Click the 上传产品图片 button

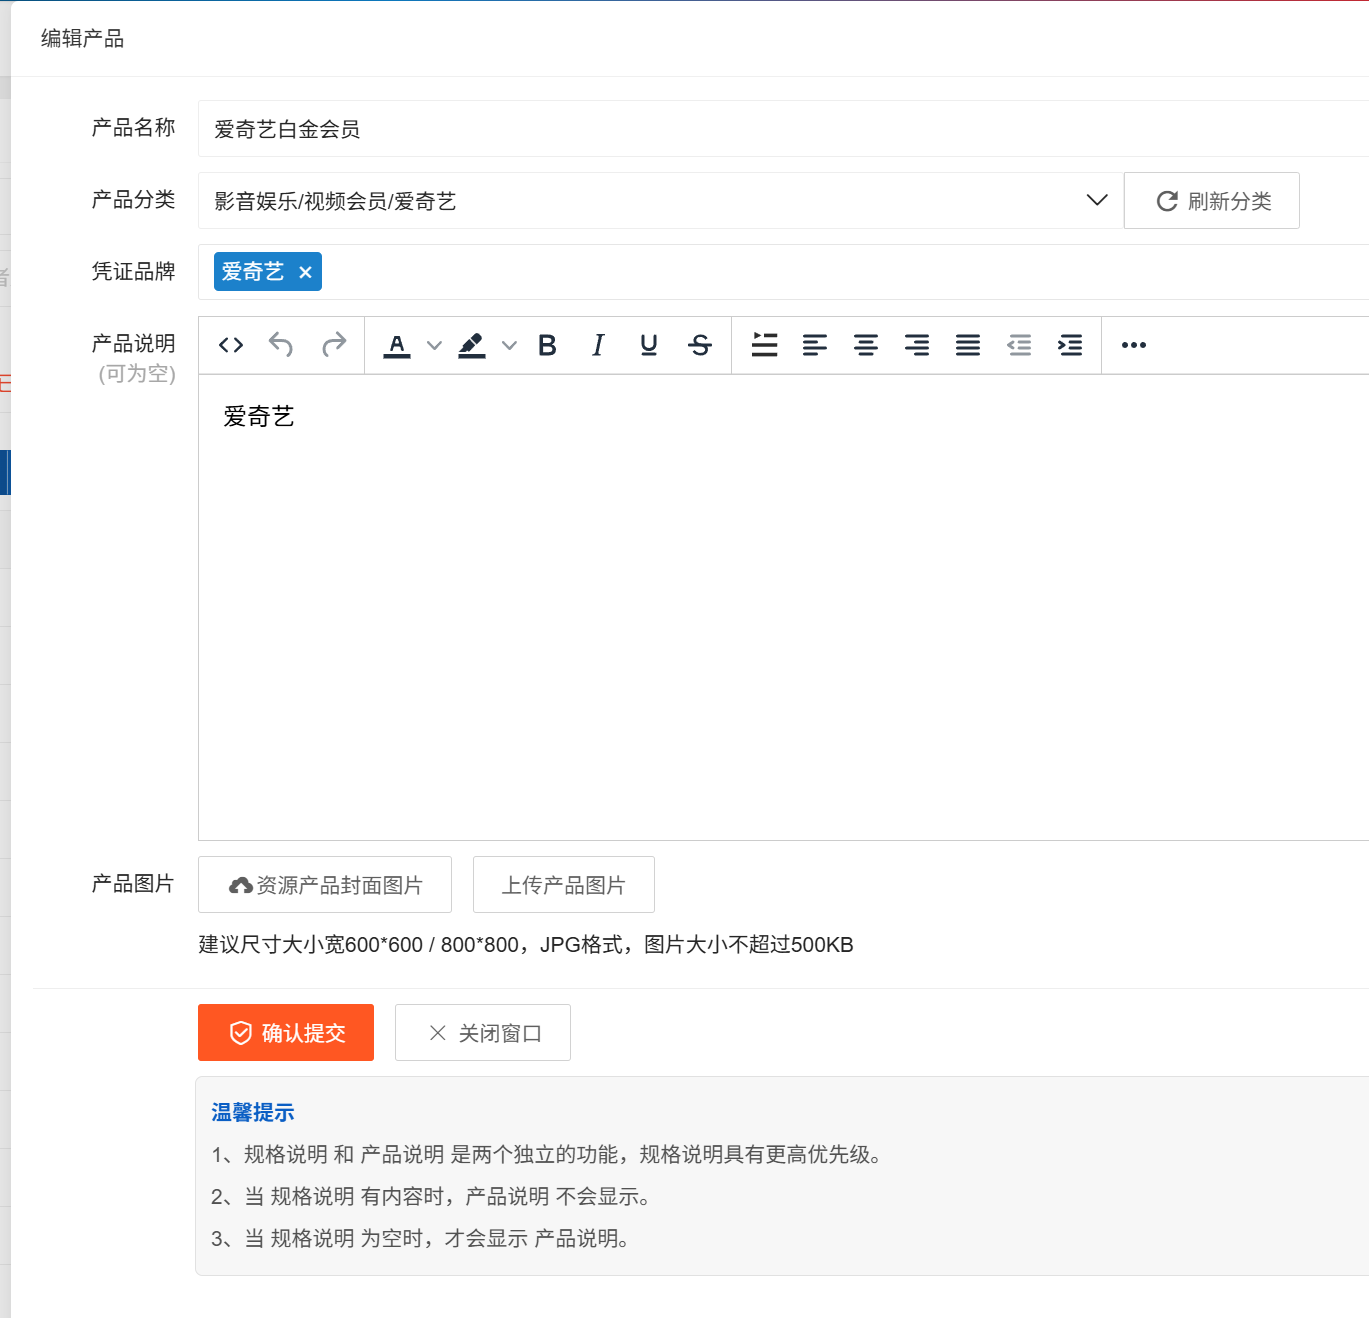tap(564, 885)
